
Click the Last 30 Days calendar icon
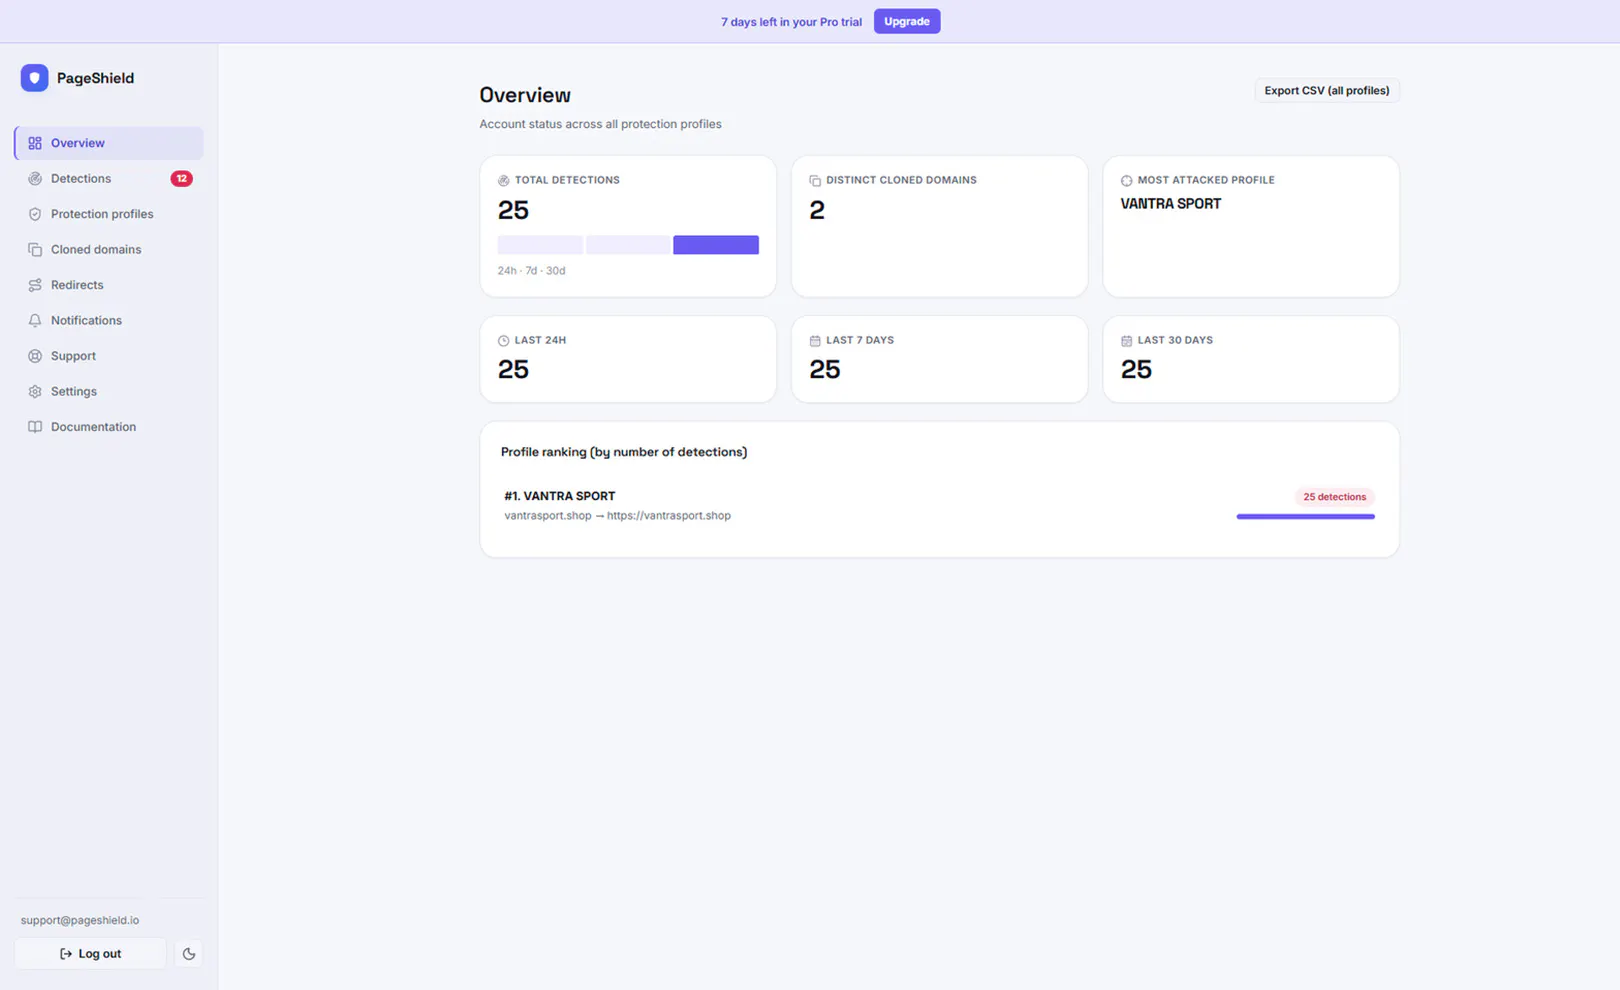tap(1126, 341)
